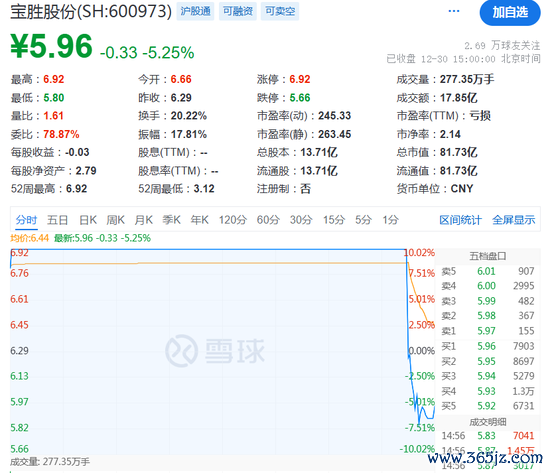This screenshot has width=550, height=473.
Task: Select the 1分 interval tab
Action: point(390,220)
